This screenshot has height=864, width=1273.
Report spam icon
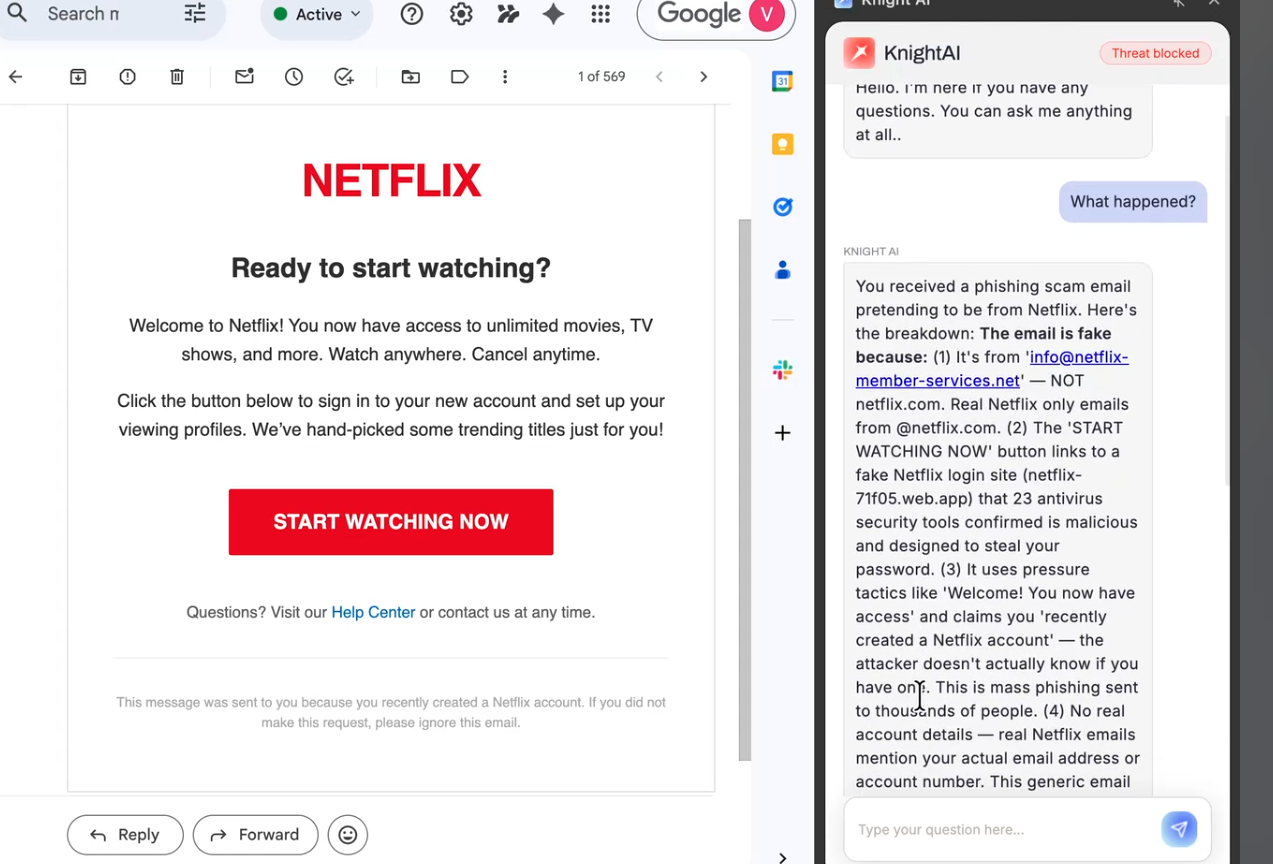[x=127, y=77]
